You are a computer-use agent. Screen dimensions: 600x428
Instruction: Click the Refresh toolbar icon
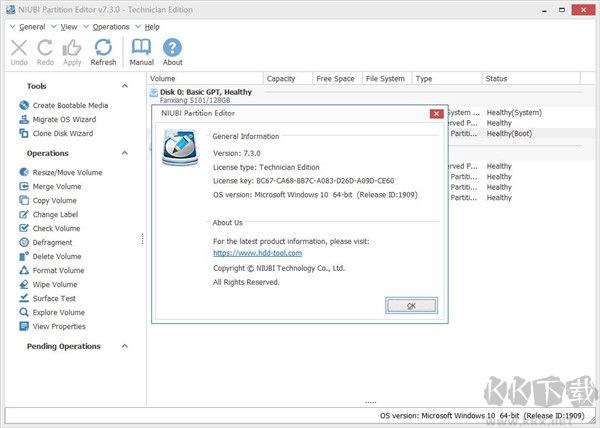pyautogui.click(x=103, y=47)
